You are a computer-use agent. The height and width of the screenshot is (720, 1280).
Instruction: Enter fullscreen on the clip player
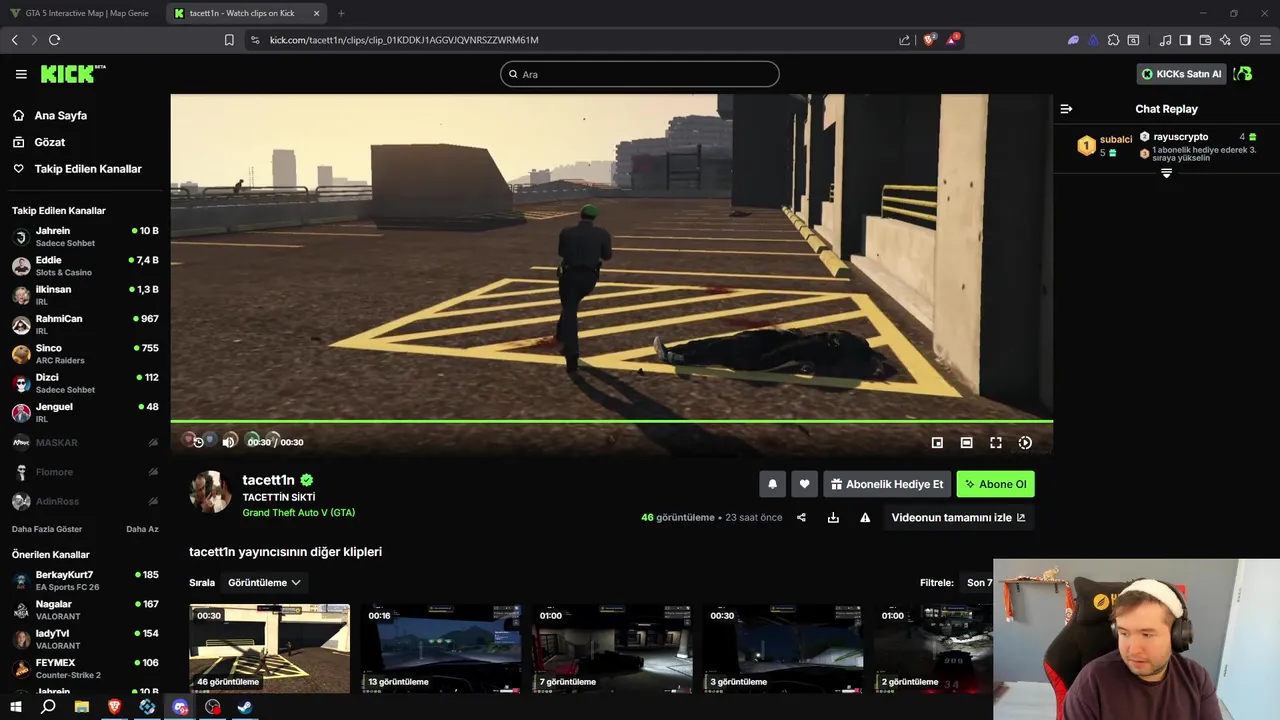[996, 442]
